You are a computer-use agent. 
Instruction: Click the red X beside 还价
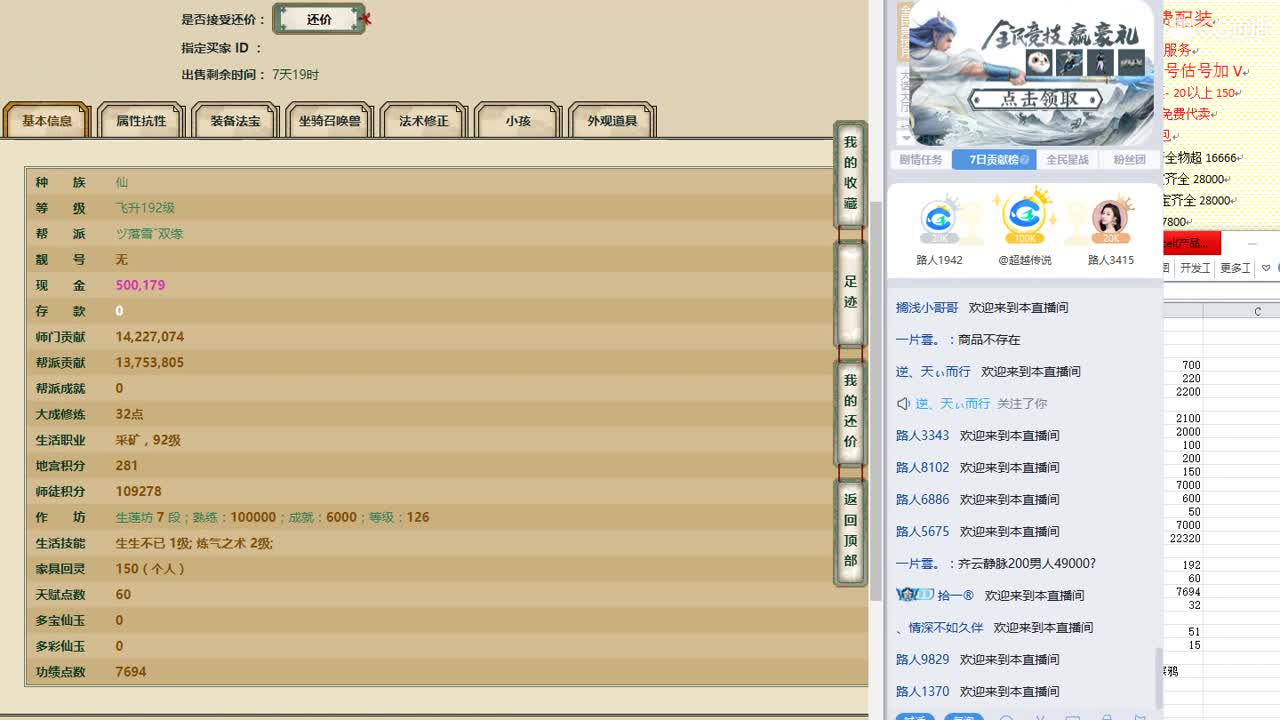click(x=367, y=19)
